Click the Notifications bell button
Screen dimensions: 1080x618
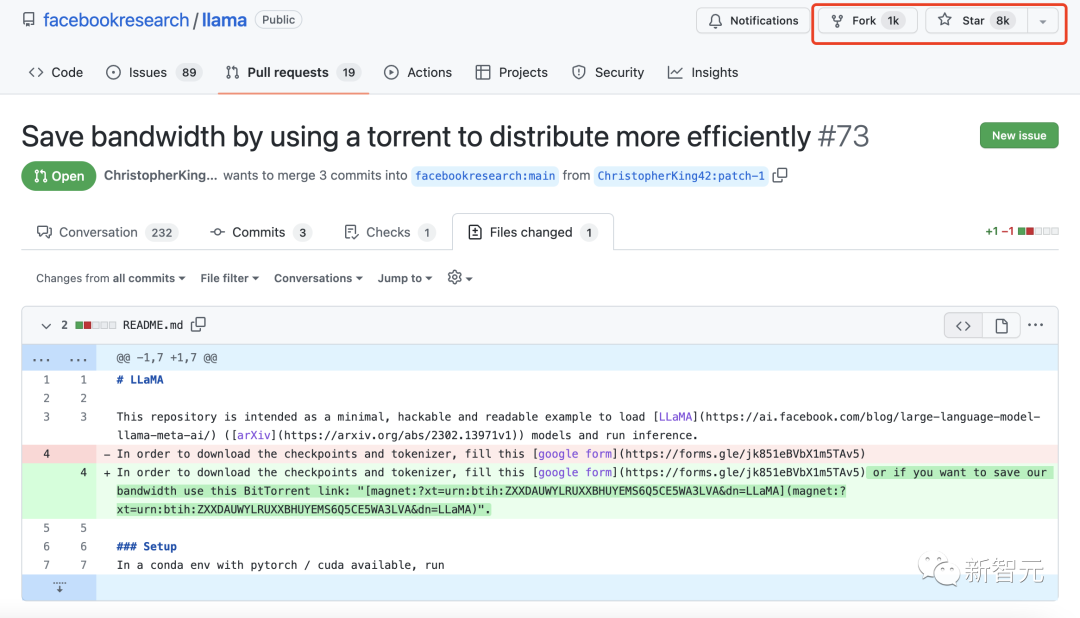[x=754, y=21]
